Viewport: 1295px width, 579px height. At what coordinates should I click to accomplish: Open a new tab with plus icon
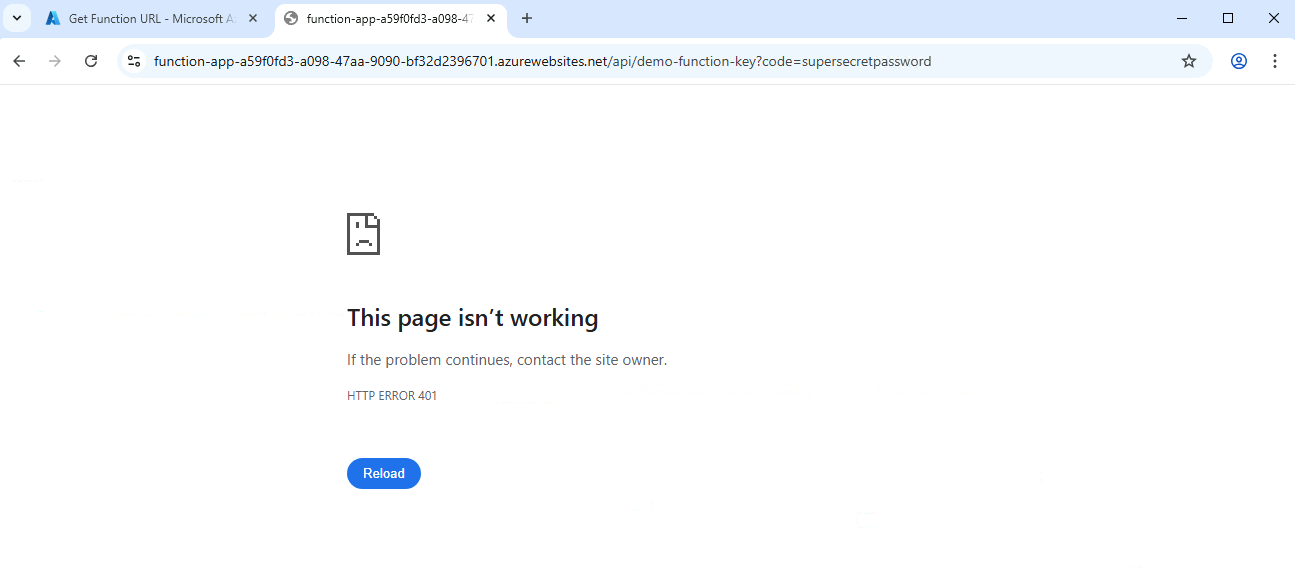coord(527,18)
